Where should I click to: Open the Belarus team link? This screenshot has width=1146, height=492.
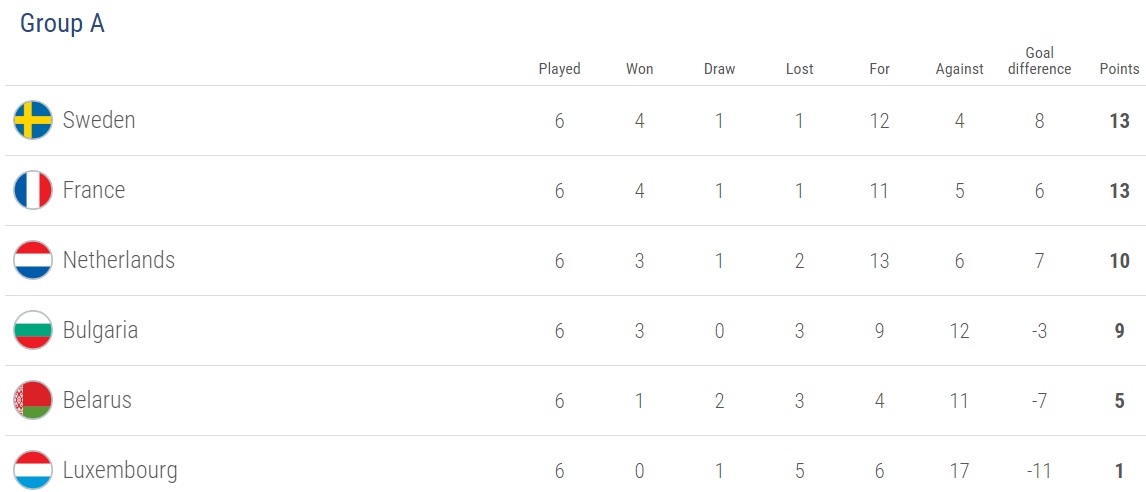[97, 400]
